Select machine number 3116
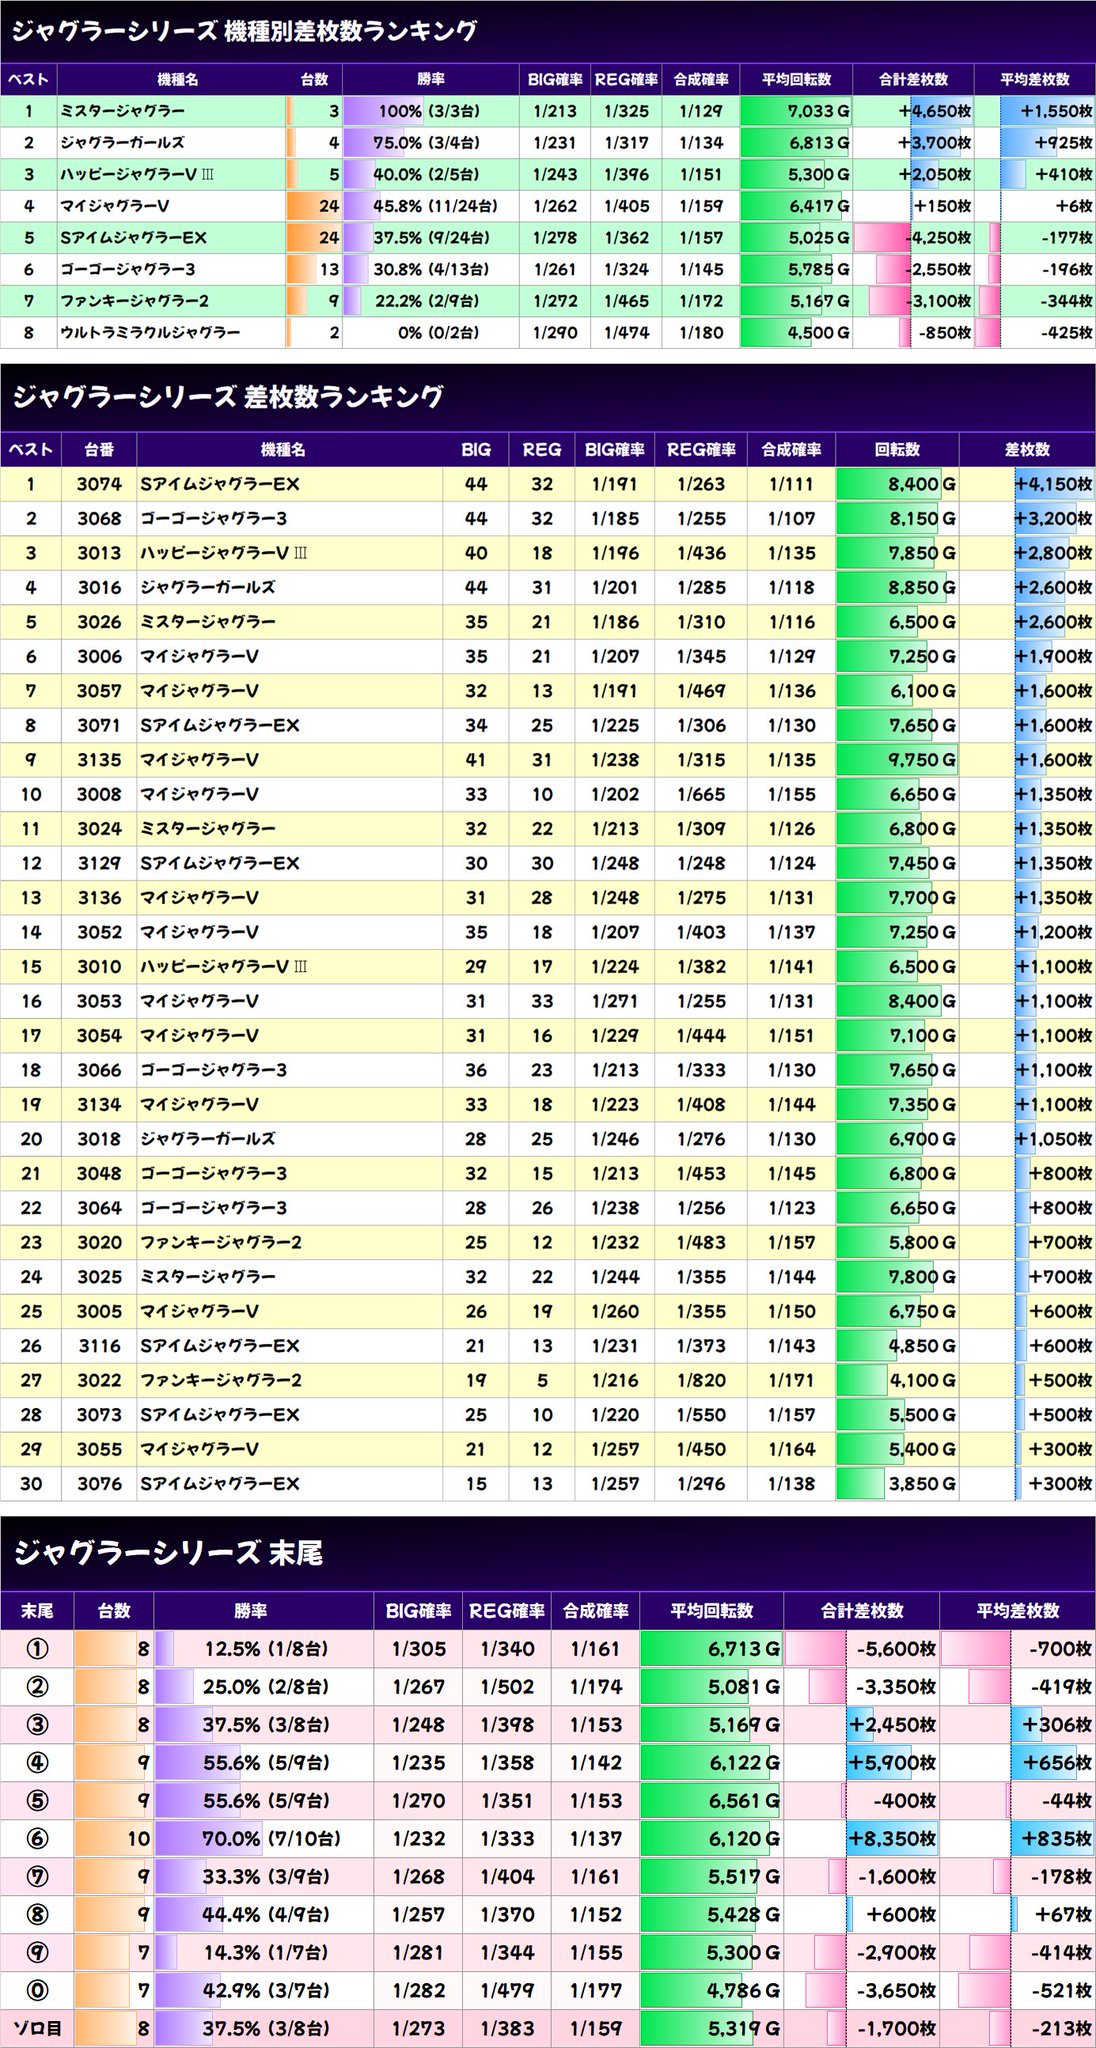 tap(99, 1346)
